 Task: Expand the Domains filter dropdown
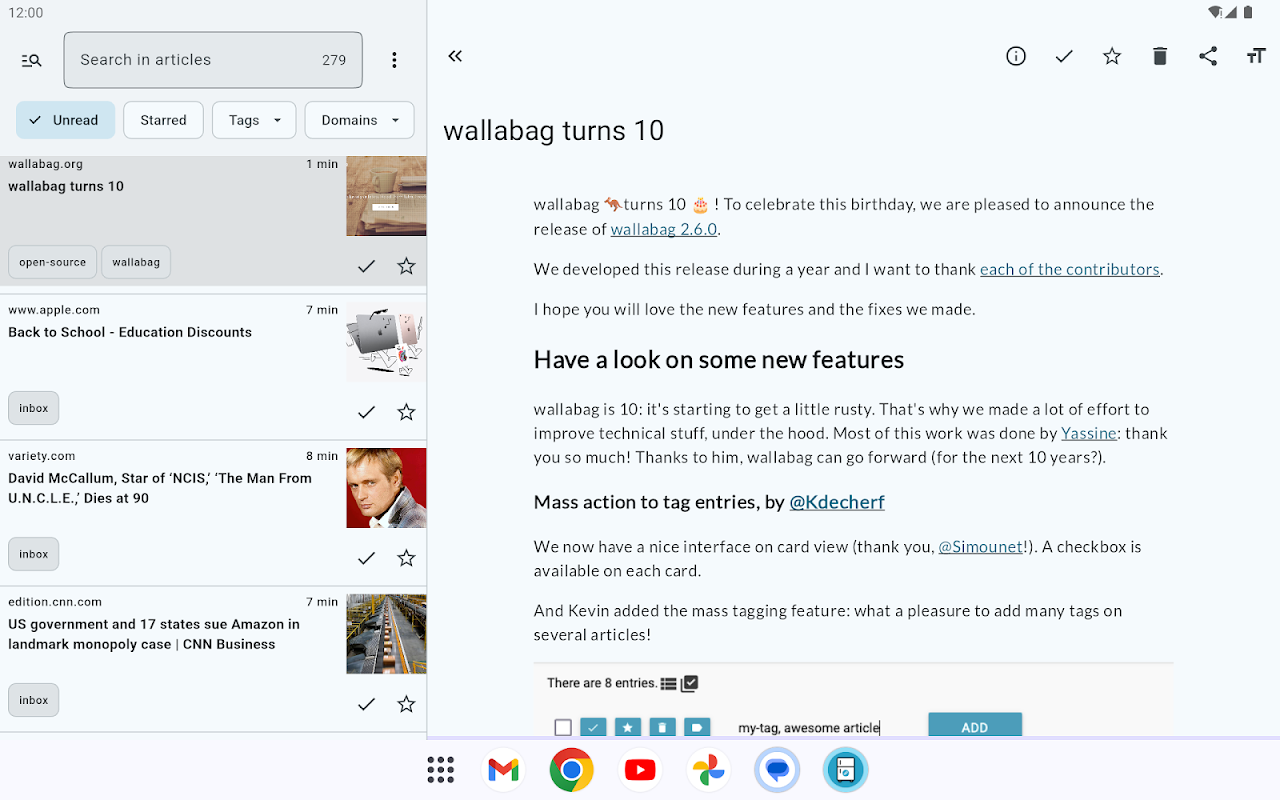click(x=359, y=120)
